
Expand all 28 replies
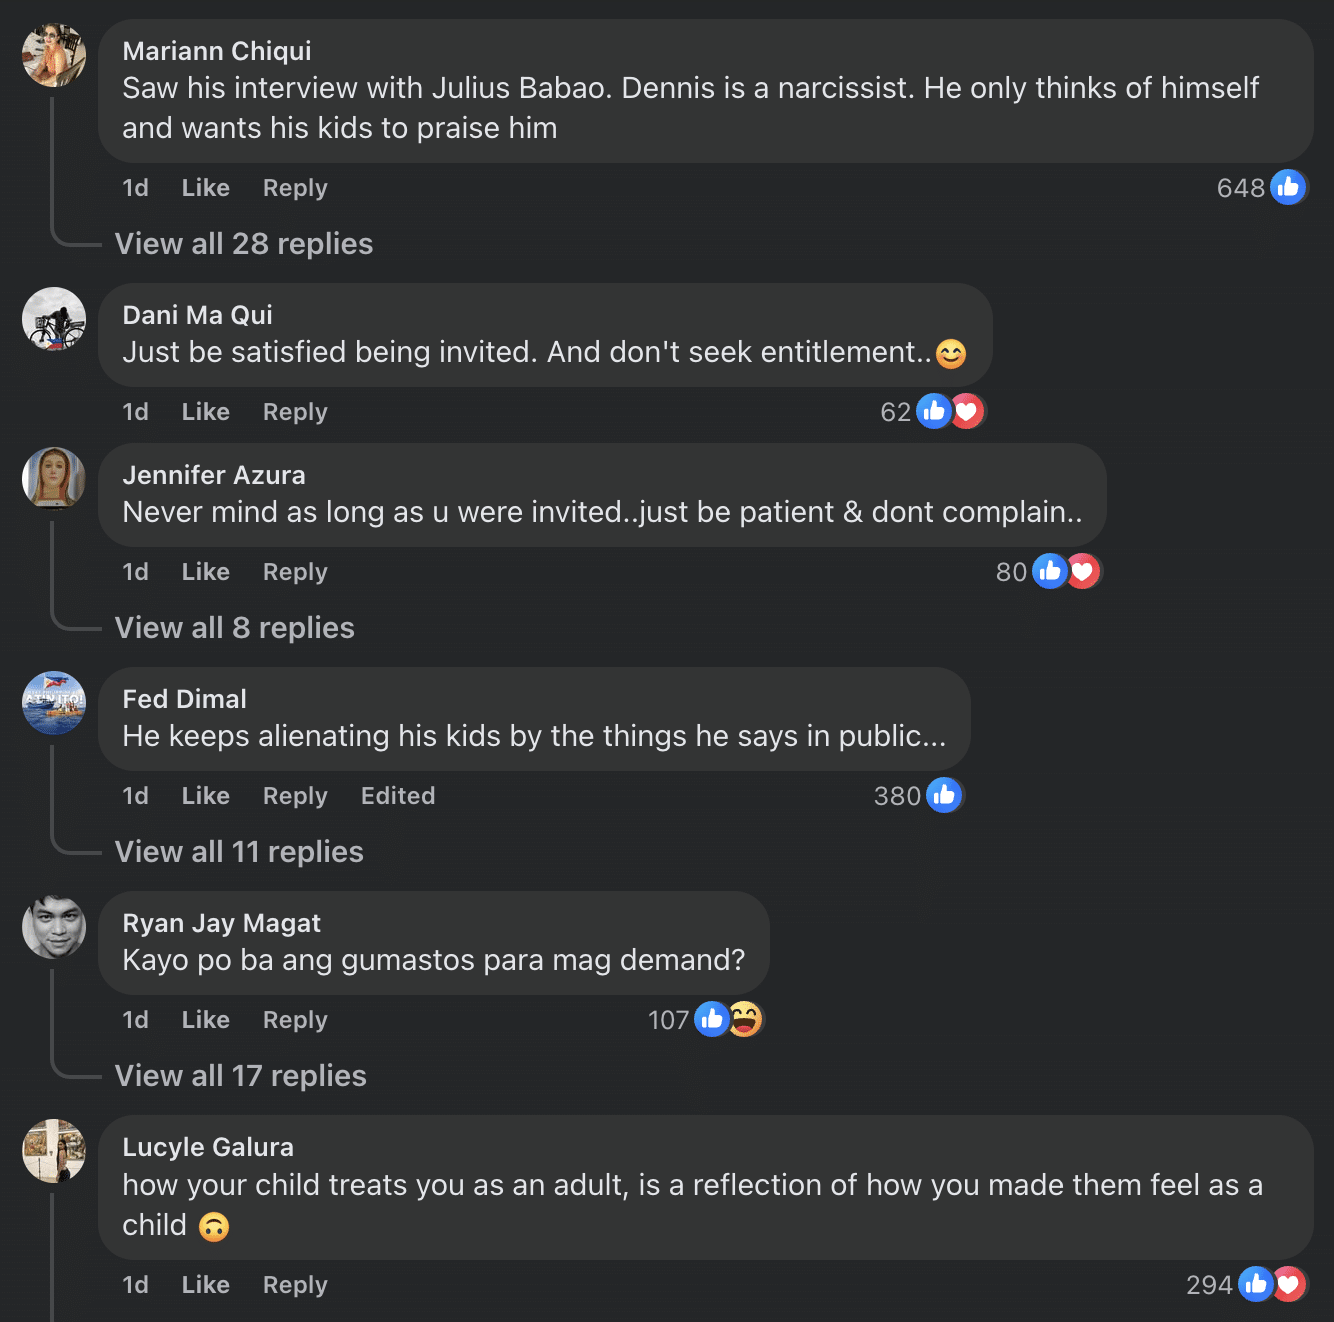(x=244, y=244)
